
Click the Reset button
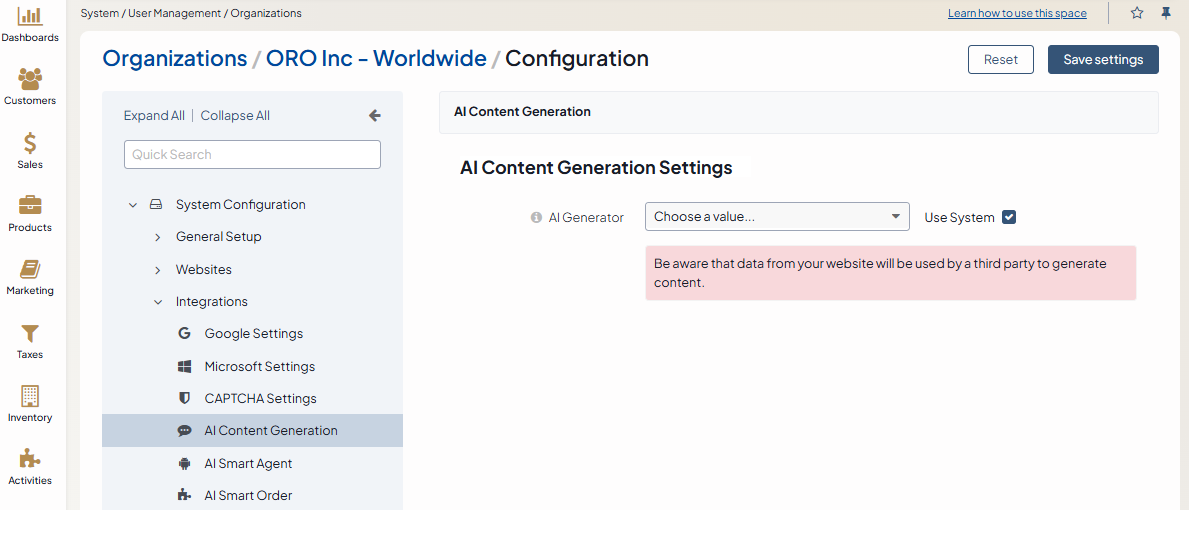click(1000, 59)
